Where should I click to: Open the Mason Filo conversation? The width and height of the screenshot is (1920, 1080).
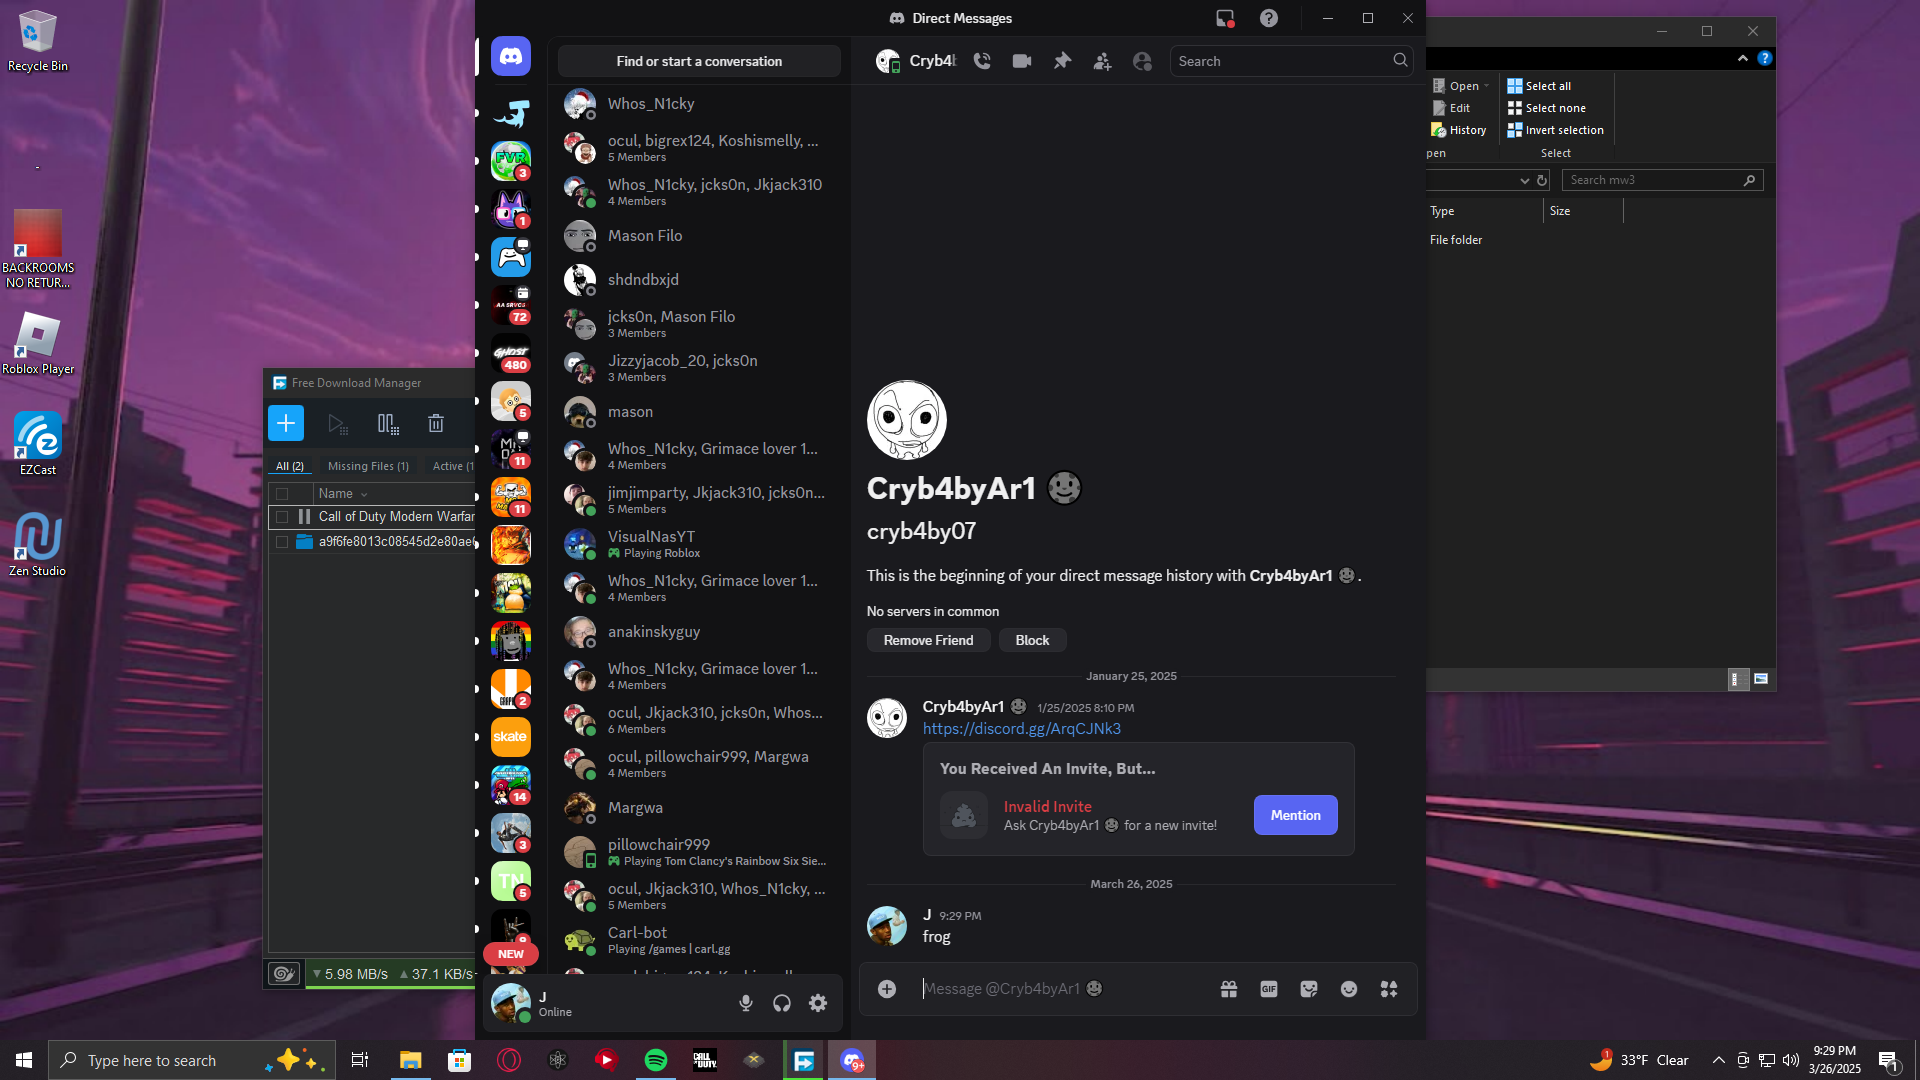[645, 236]
